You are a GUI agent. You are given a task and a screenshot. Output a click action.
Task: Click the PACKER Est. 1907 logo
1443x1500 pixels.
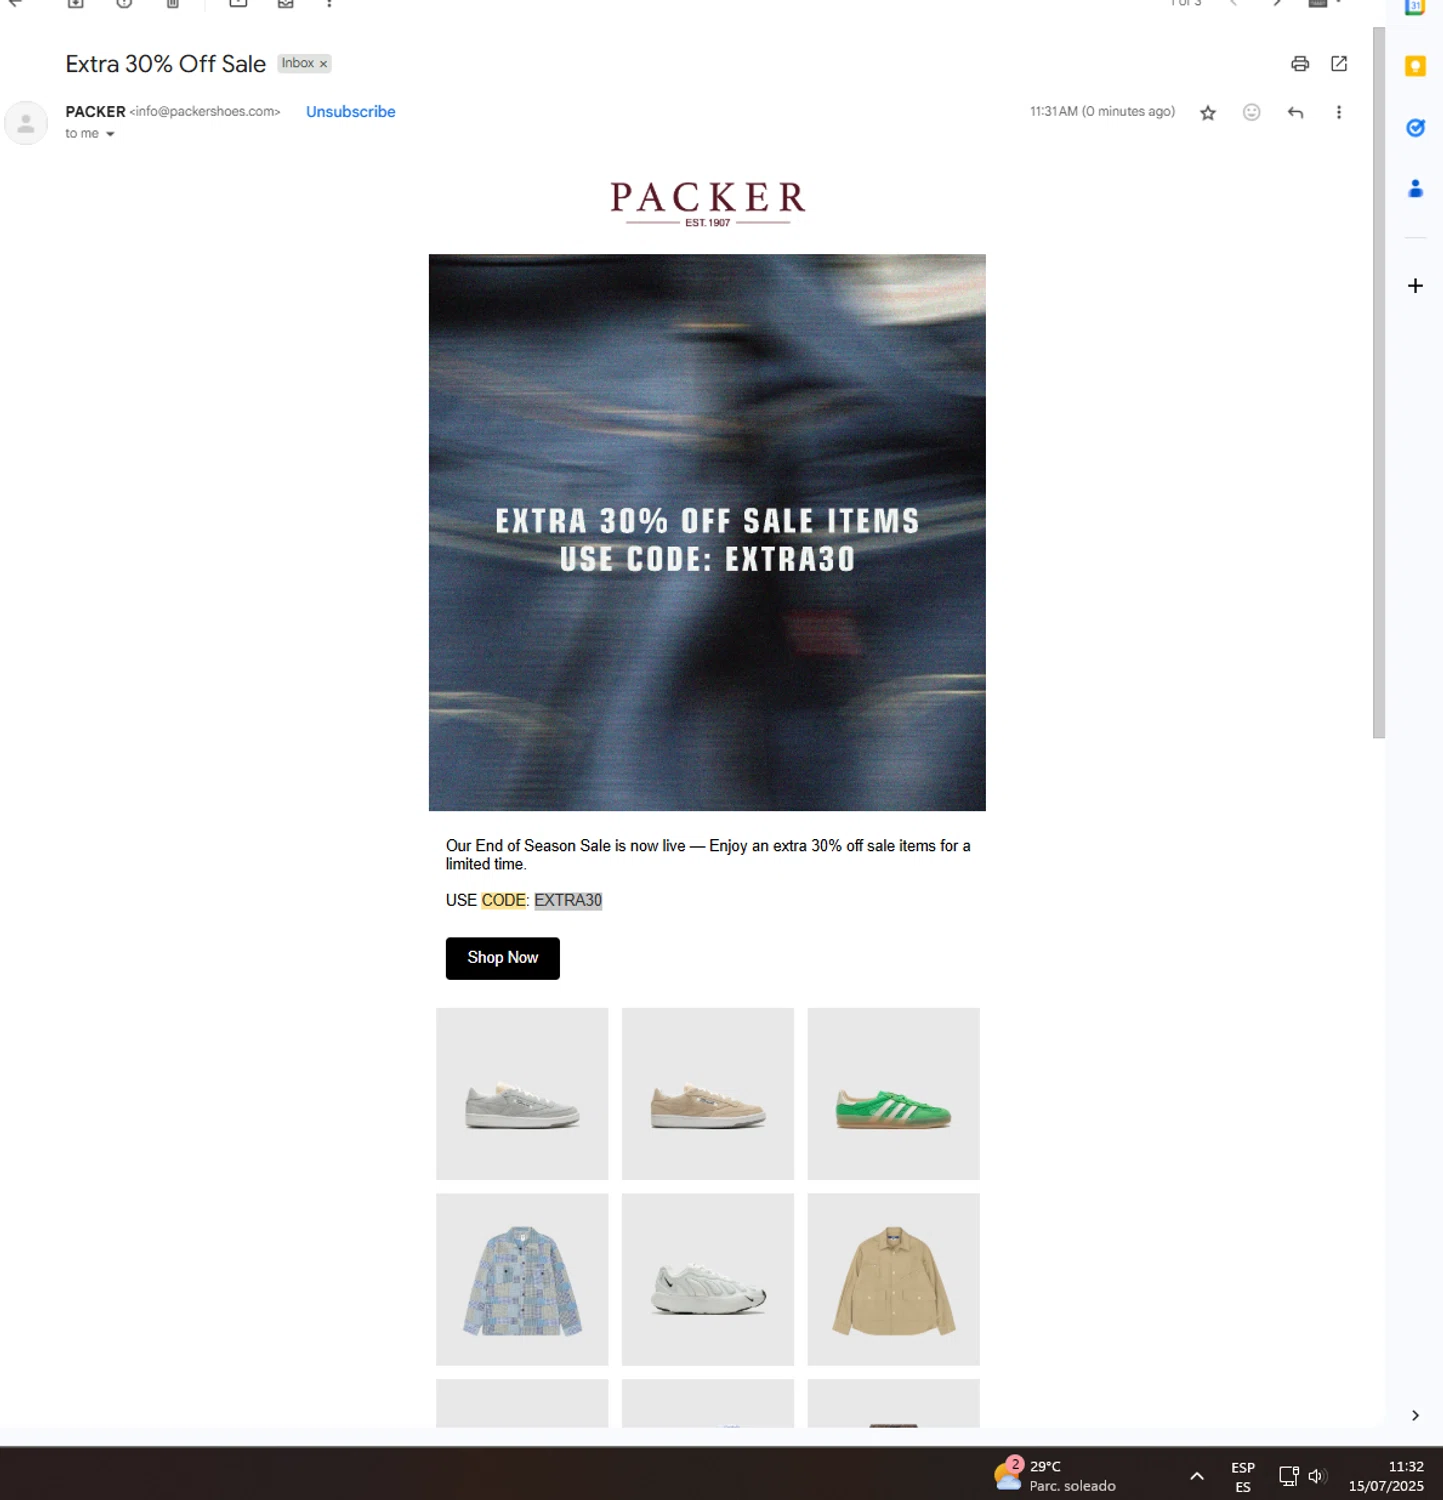(x=708, y=203)
